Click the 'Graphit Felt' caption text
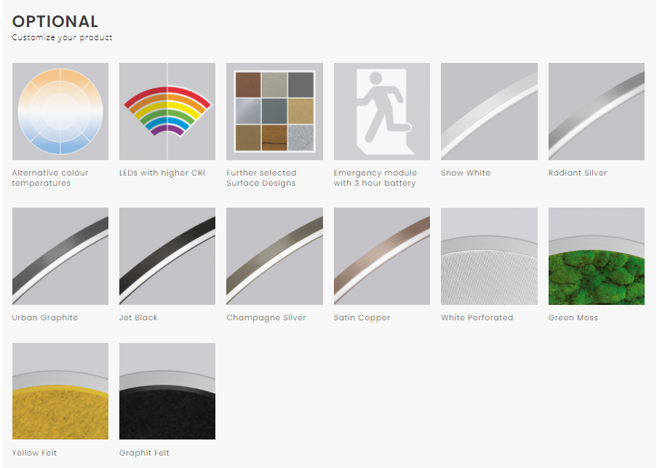The image size is (657, 468). coord(144,453)
